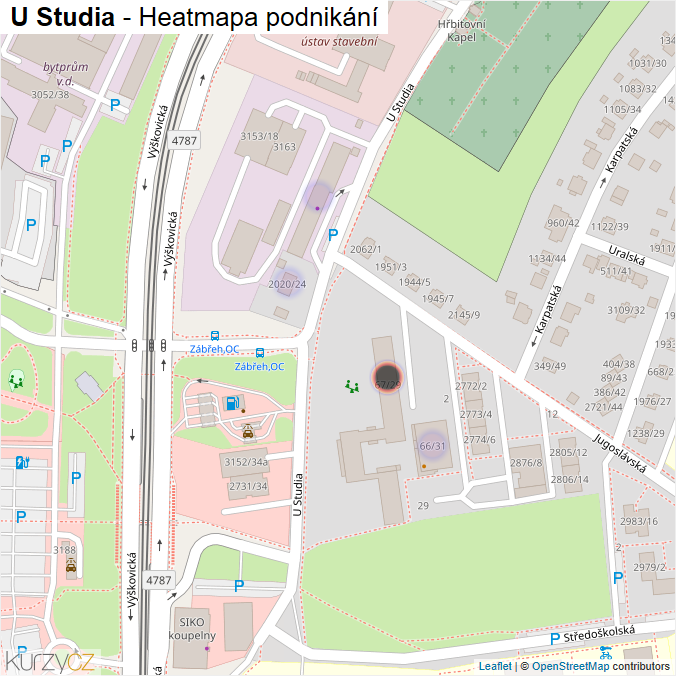
Task: Click the house number '3152/34a' label
Action: coord(246,462)
